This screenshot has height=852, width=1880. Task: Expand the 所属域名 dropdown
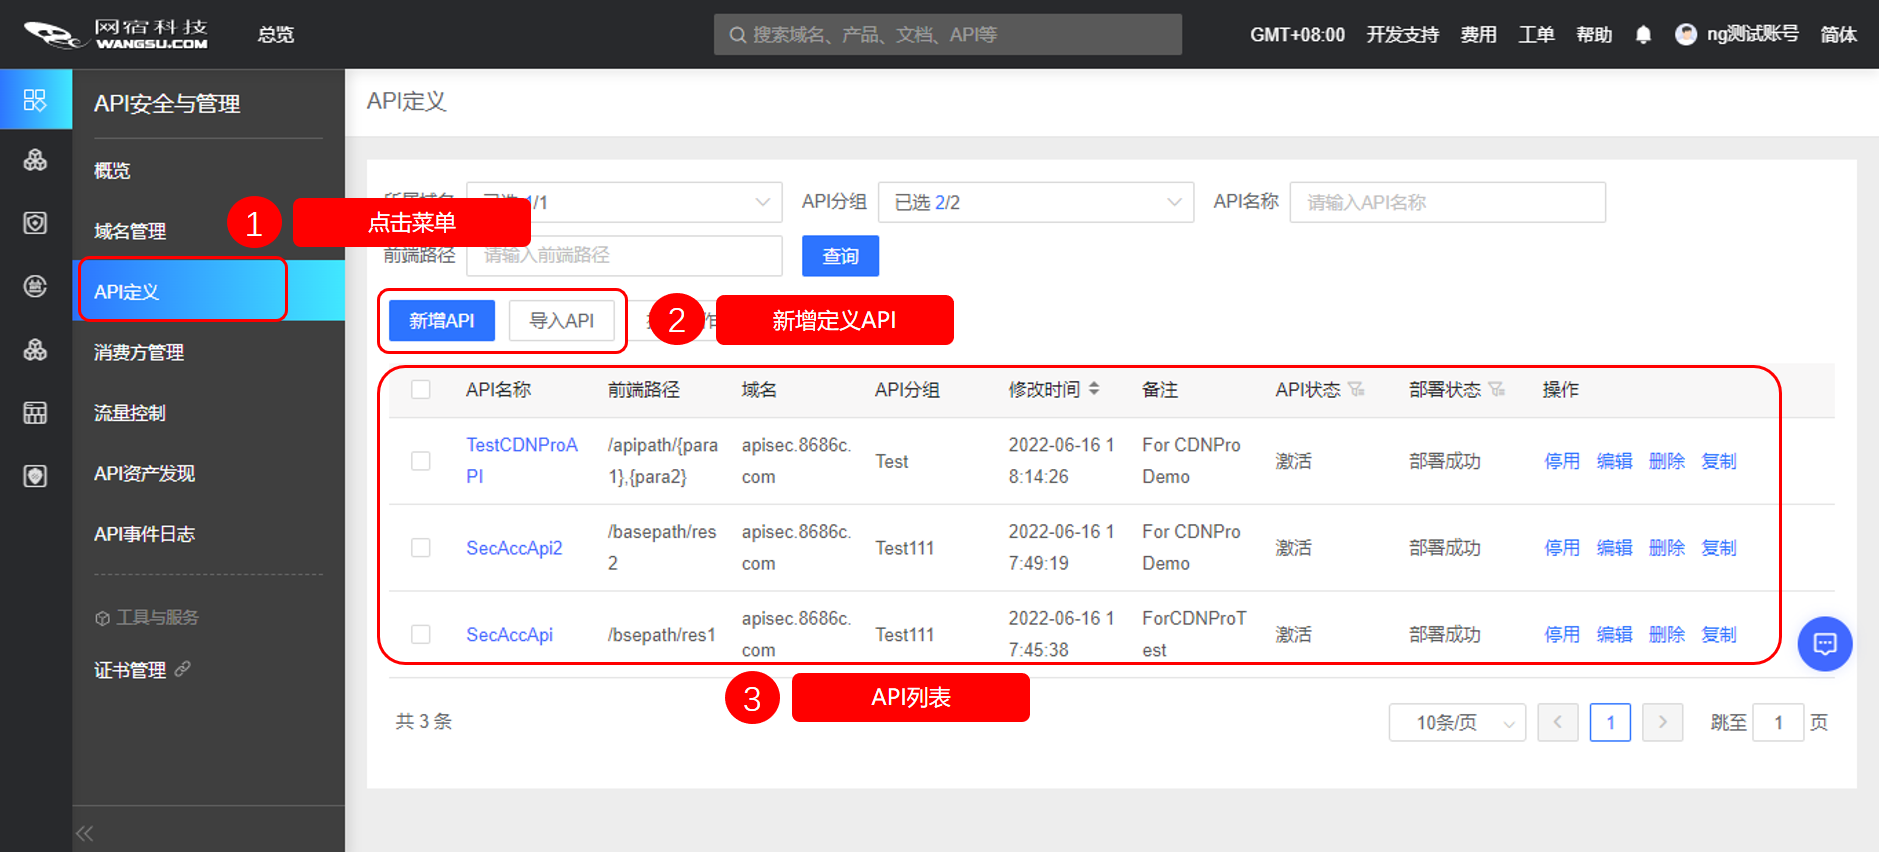click(624, 202)
